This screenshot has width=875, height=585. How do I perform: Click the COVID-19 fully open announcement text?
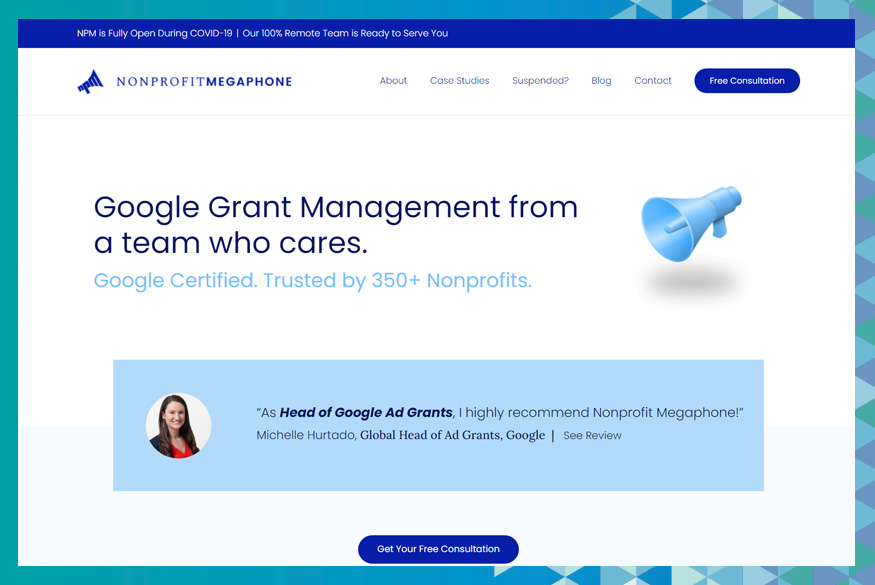click(154, 33)
